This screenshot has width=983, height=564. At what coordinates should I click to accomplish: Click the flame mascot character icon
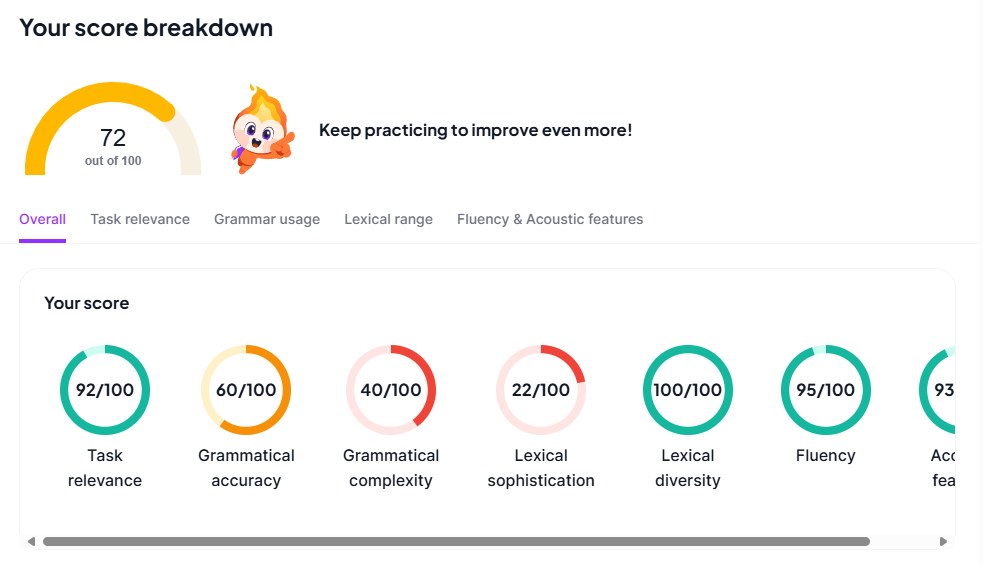click(x=262, y=130)
